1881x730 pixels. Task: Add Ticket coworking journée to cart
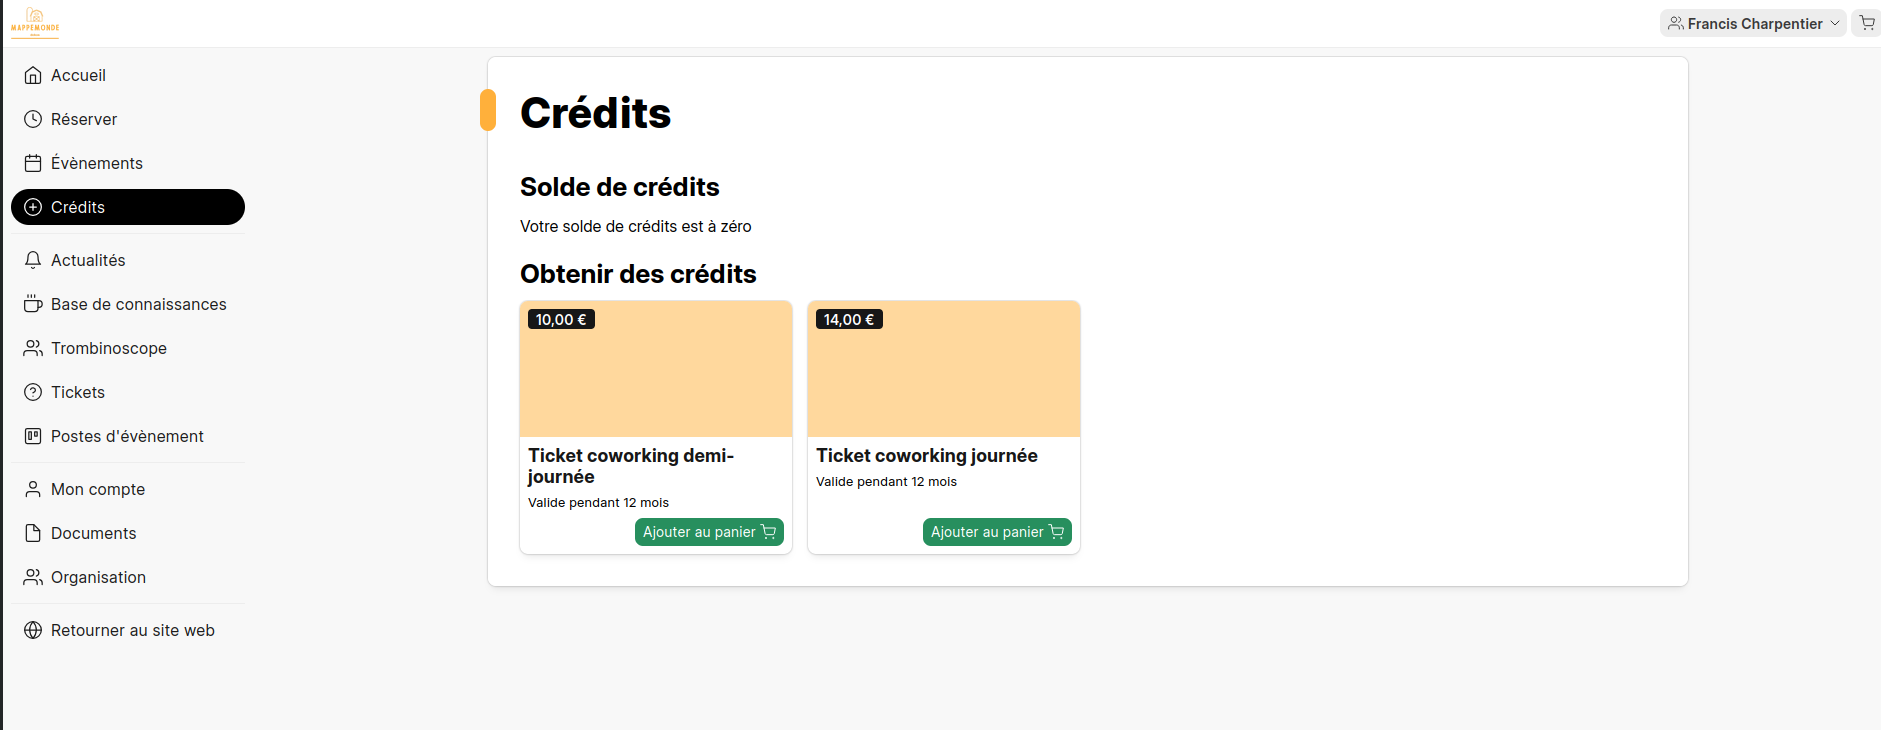pos(997,532)
